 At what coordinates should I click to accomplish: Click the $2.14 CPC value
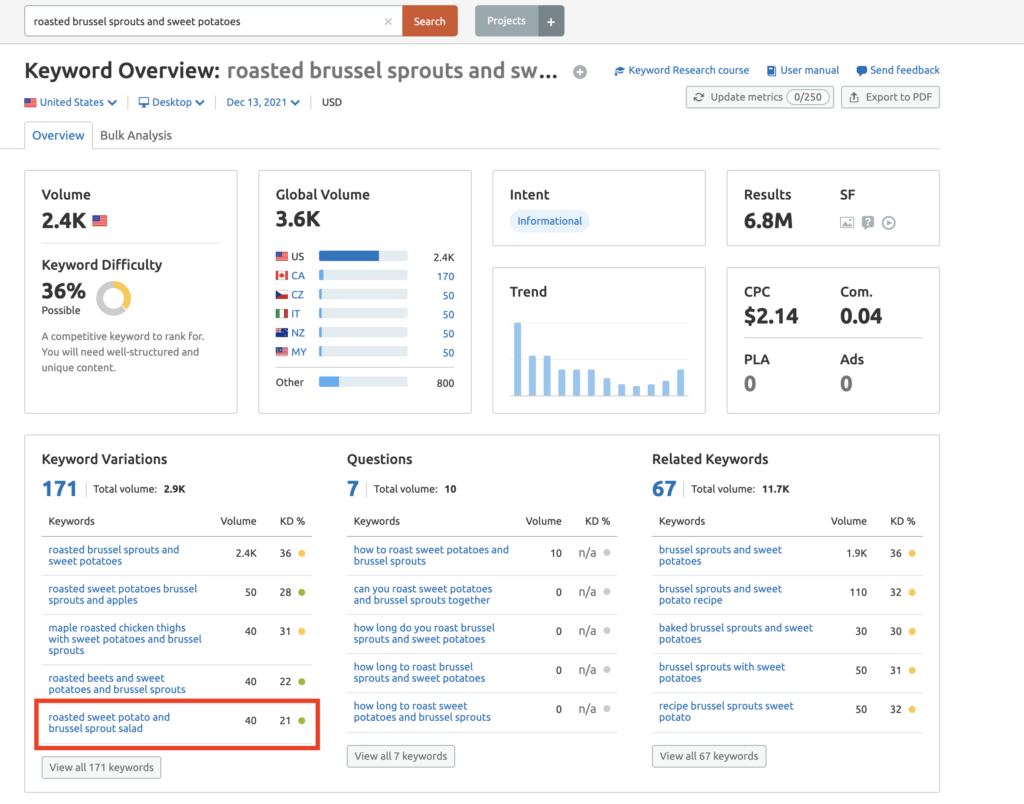pos(771,316)
